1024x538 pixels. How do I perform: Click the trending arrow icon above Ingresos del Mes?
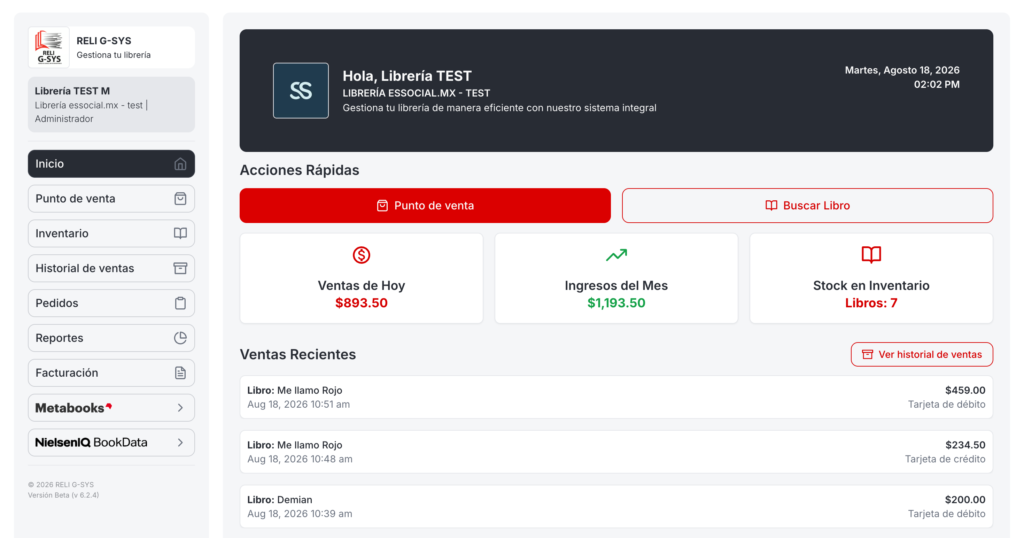[616, 255]
